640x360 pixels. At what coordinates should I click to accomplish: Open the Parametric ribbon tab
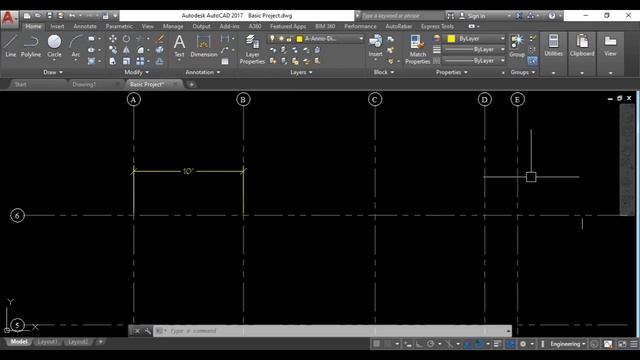coord(119,26)
